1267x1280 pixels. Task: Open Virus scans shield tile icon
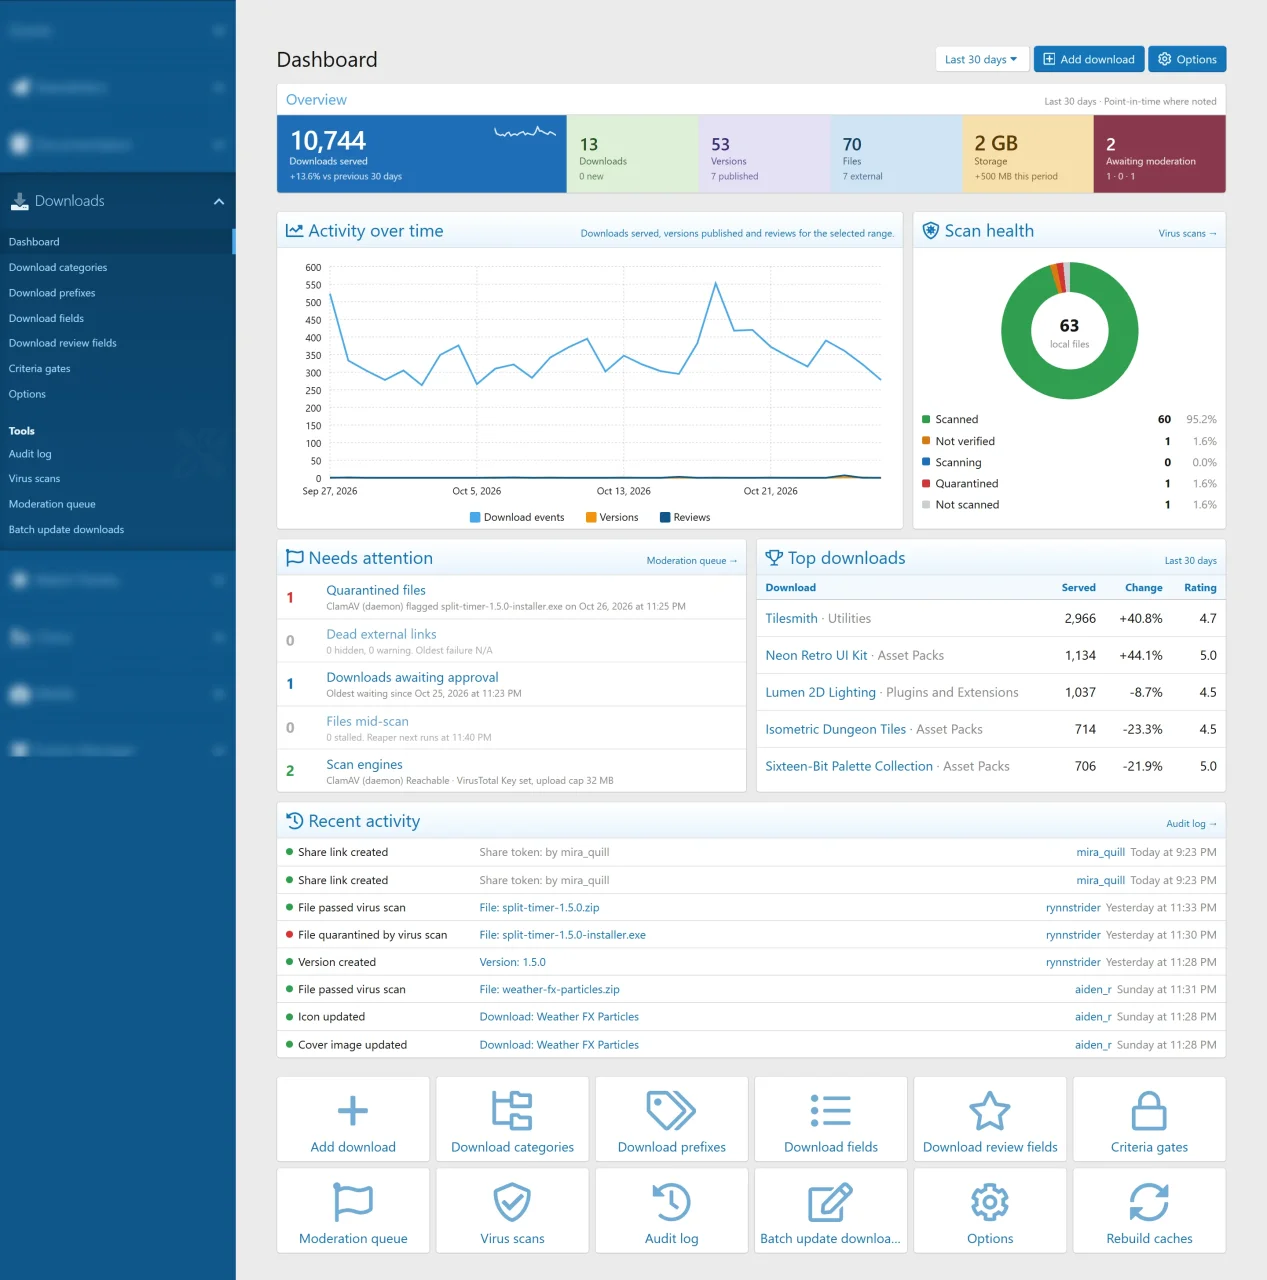512,1202
